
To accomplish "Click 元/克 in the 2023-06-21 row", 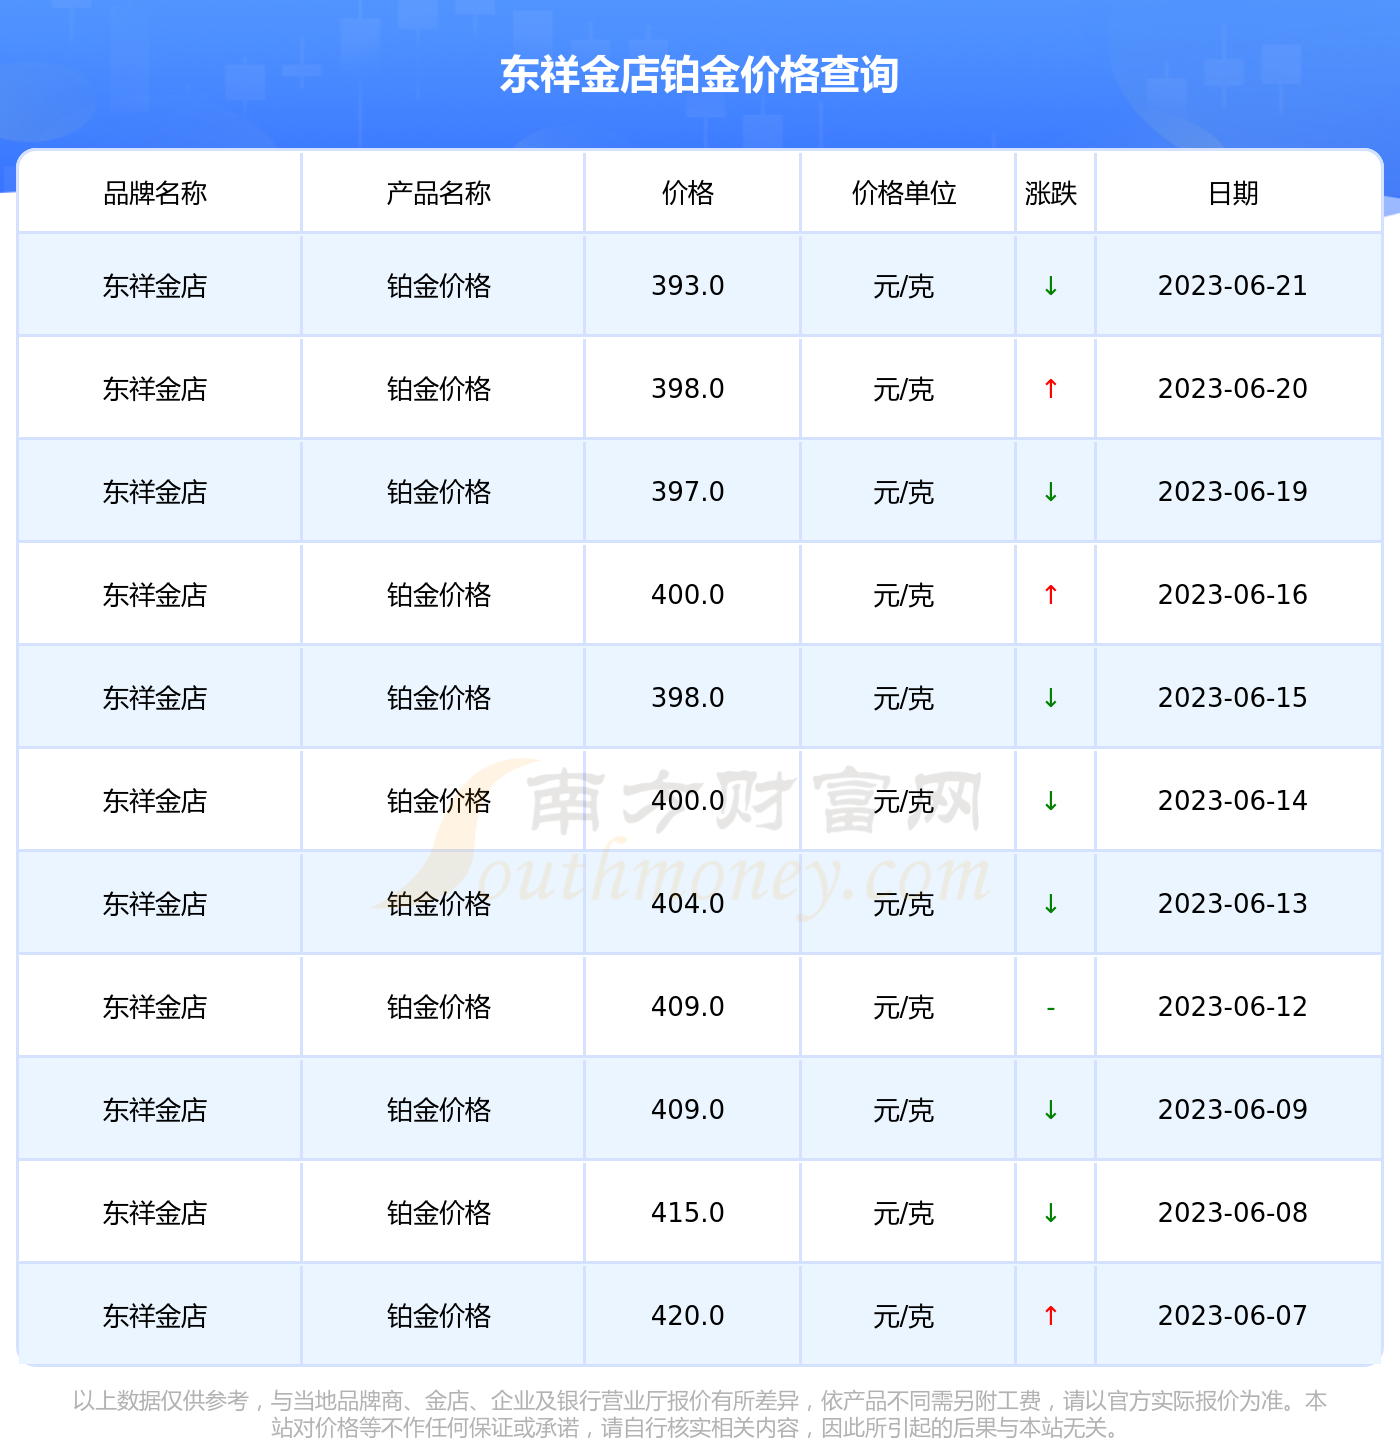I will pyautogui.click(x=904, y=287).
